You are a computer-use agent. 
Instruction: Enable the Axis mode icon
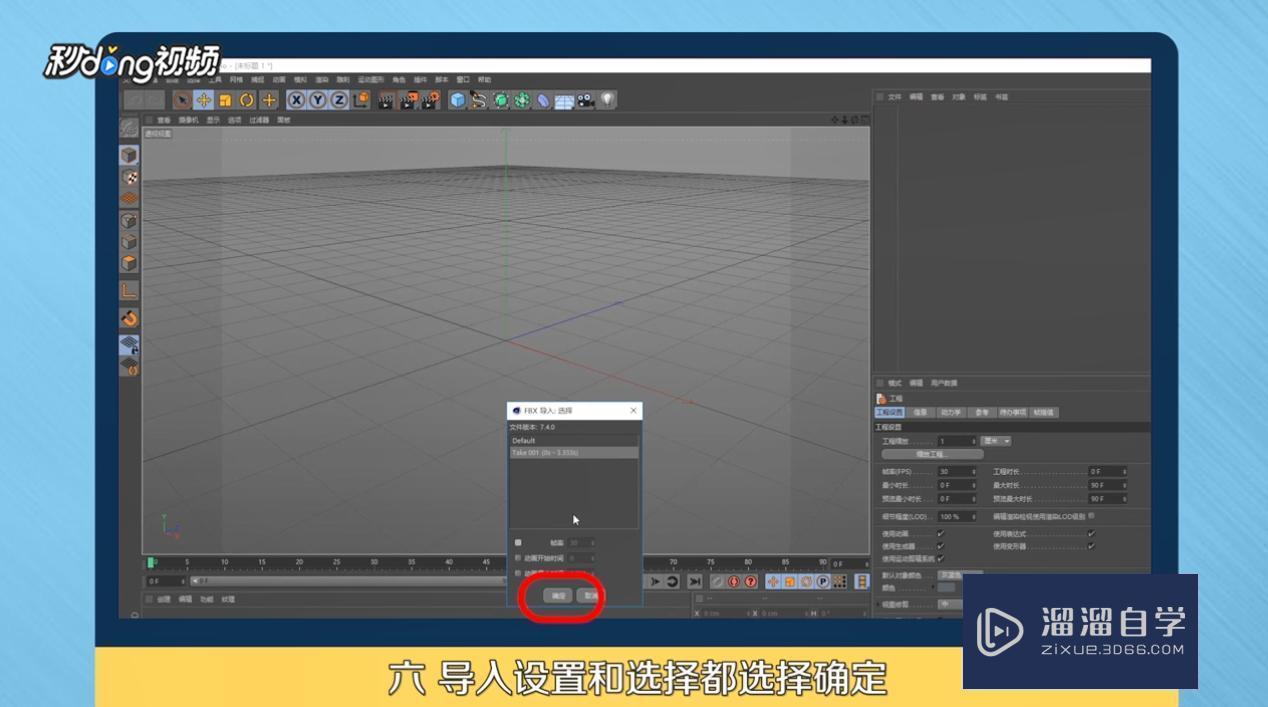pos(129,291)
